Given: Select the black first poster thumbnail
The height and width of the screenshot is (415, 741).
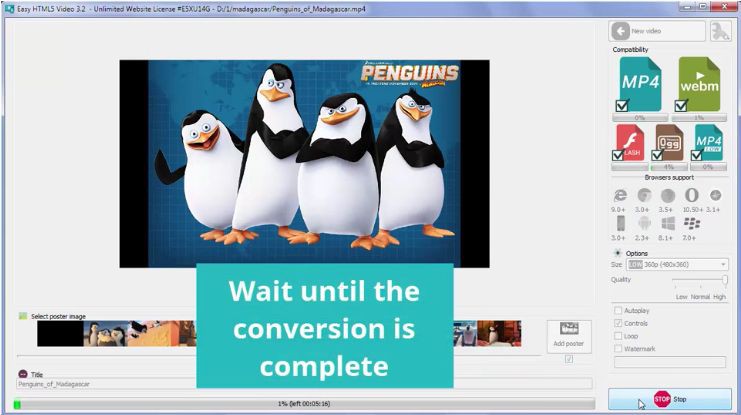Looking at the screenshot, I should tap(60, 334).
